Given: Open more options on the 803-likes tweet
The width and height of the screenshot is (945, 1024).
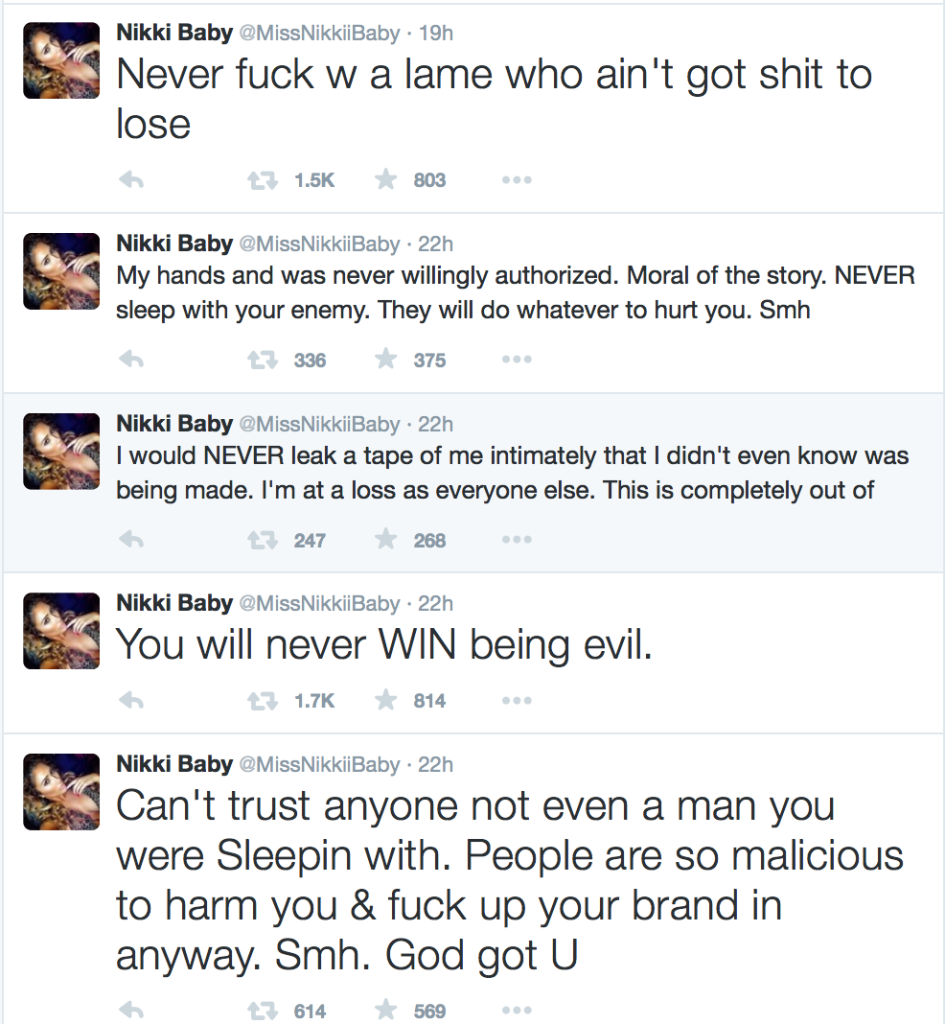Looking at the screenshot, I should tap(516, 181).
